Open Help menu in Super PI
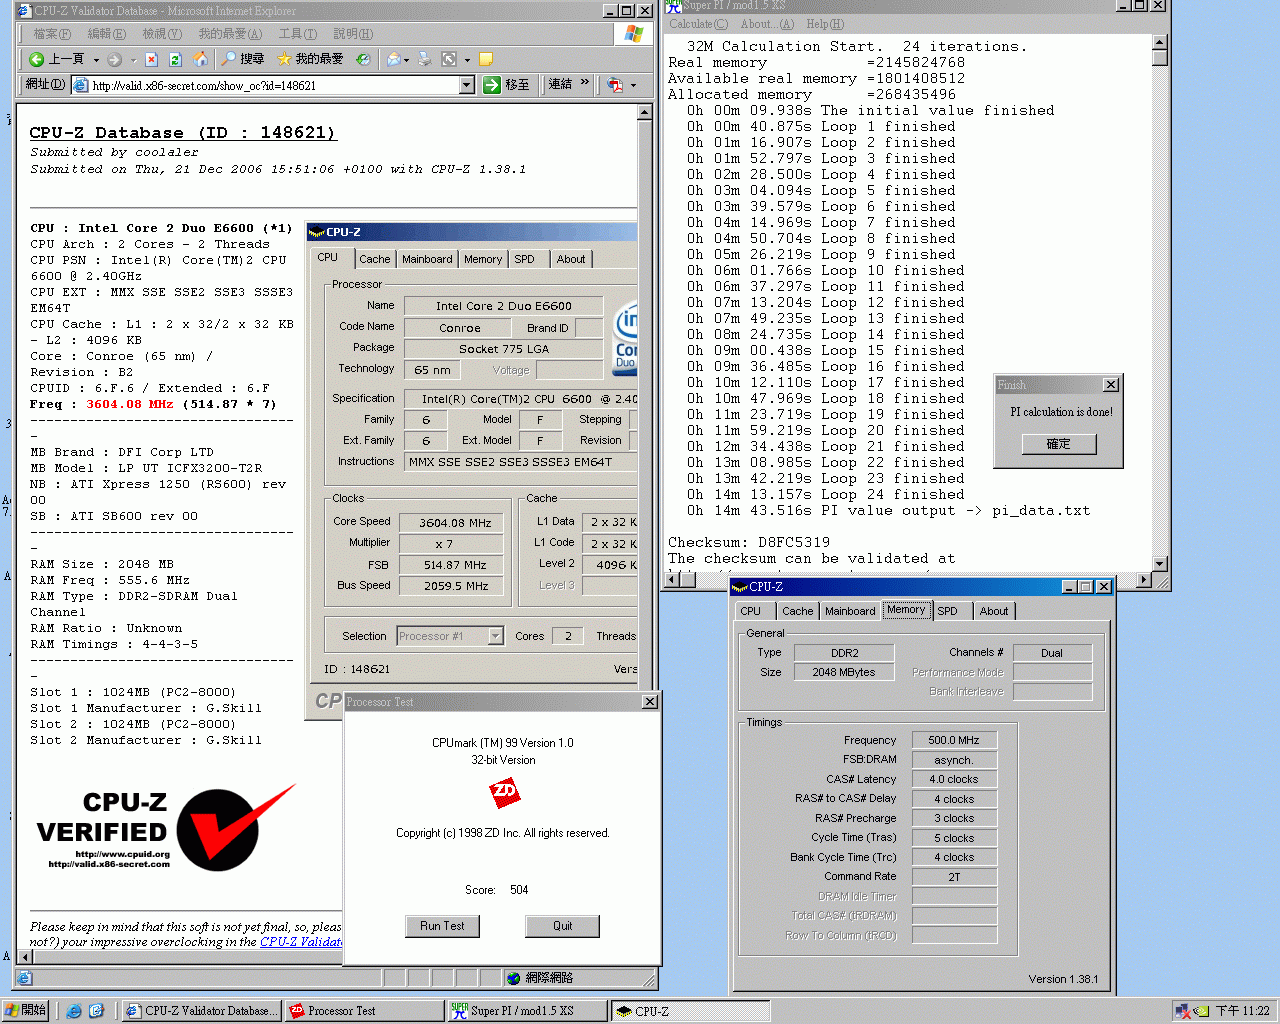 click(825, 24)
